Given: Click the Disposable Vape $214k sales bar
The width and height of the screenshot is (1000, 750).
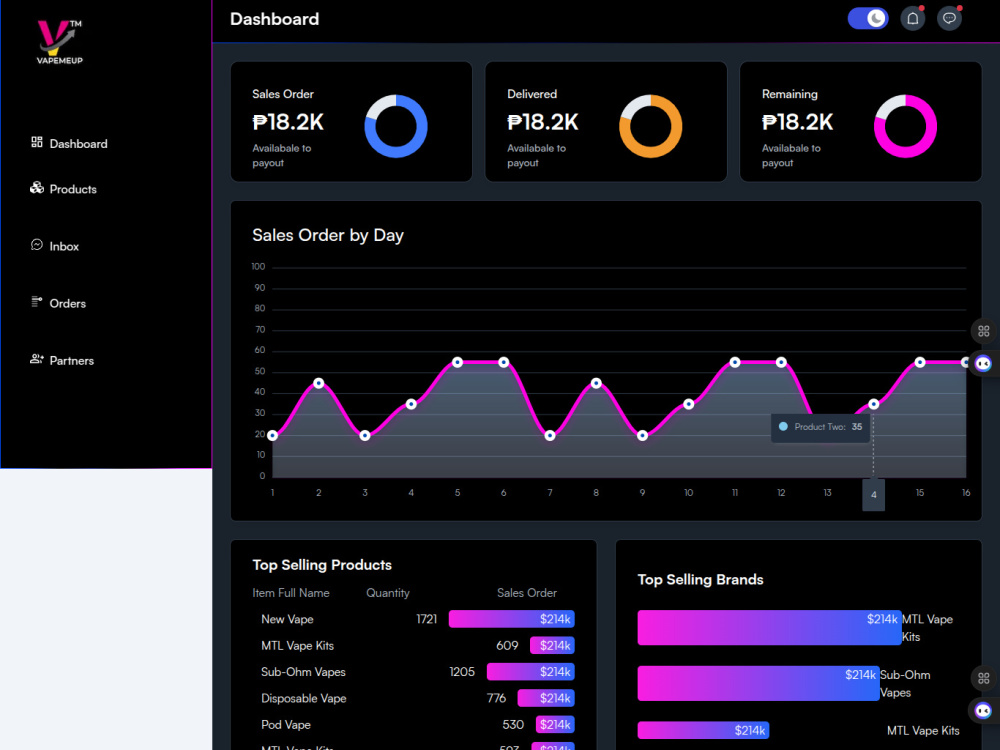Looking at the screenshot, I should (546, 698).
